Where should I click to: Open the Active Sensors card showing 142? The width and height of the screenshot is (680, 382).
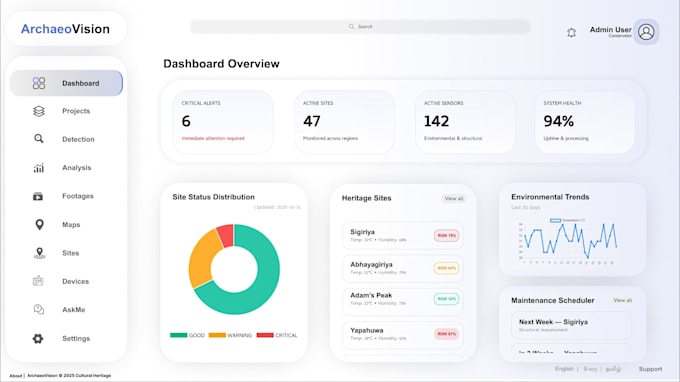pyautogui.click(x=465, y=122)
